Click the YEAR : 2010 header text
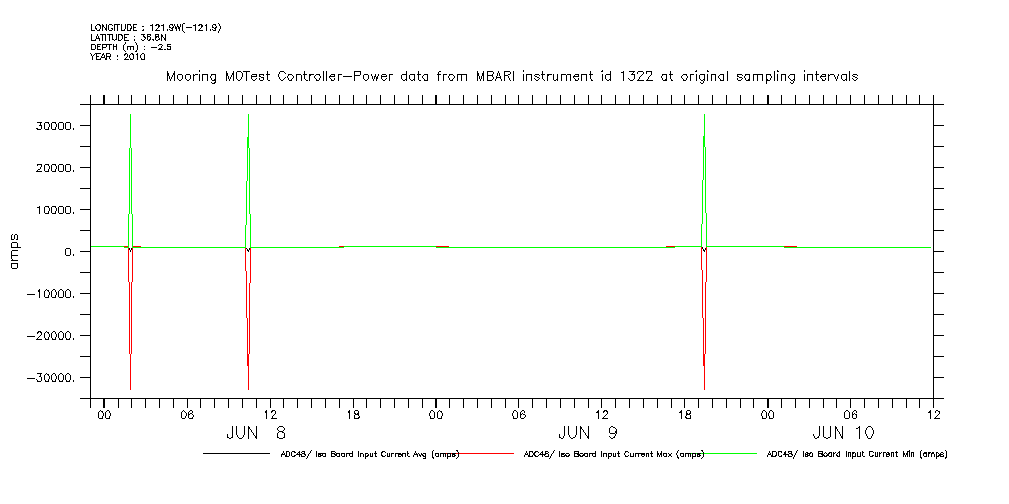 pos(118,55)
